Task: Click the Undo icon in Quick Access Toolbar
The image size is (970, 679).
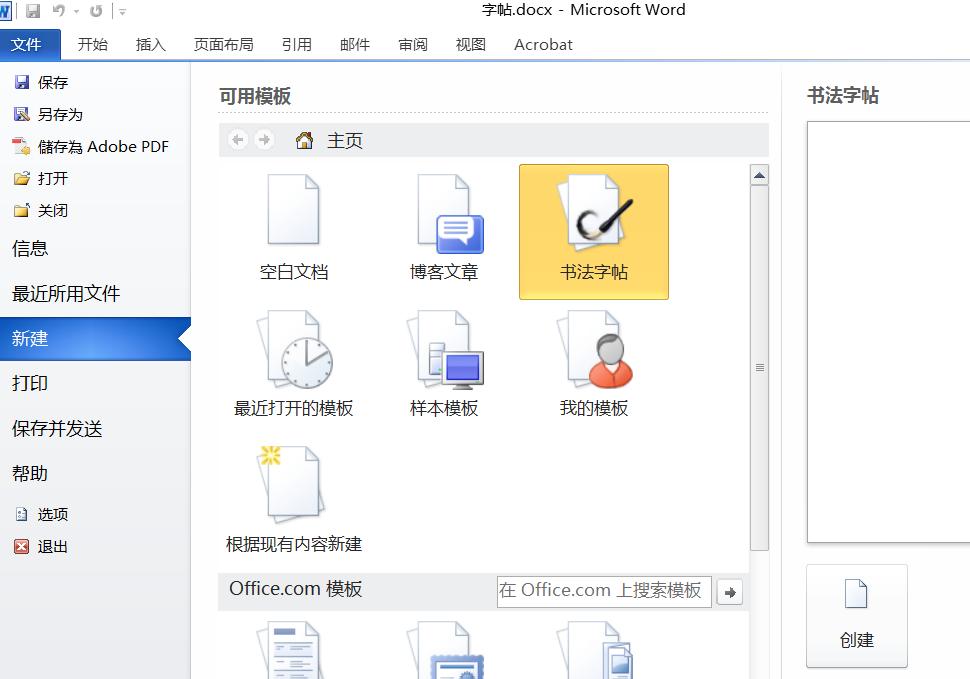Action: click(x=58, y=9)
